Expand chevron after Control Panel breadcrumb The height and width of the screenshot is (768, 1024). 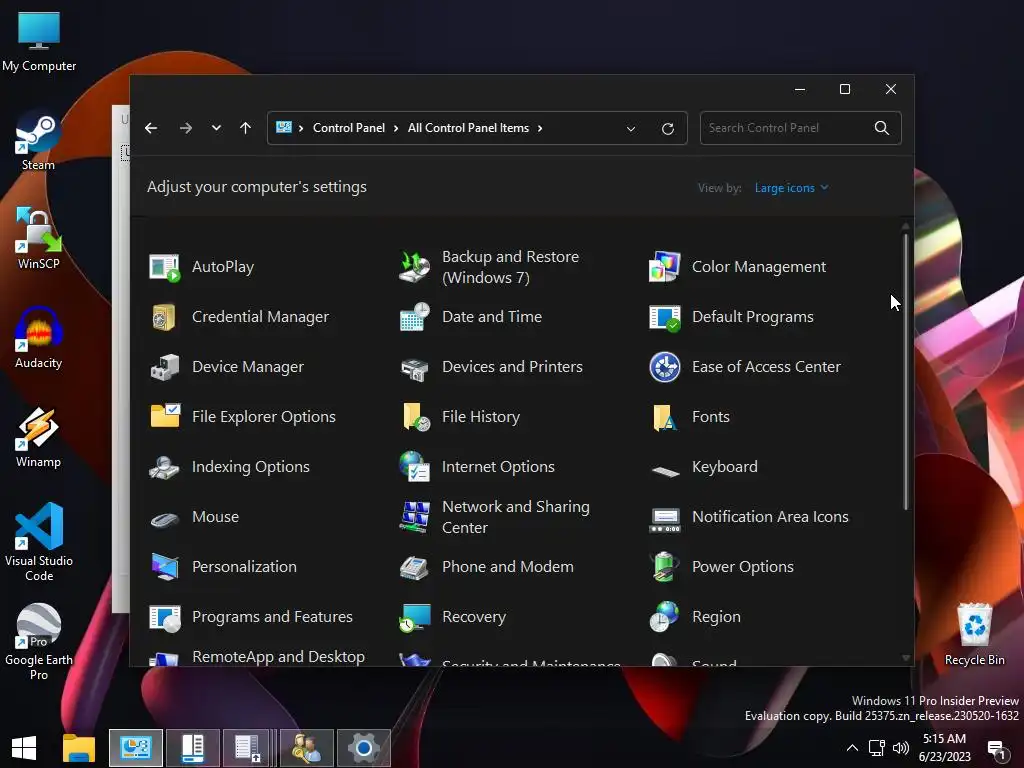pos(396,128)
